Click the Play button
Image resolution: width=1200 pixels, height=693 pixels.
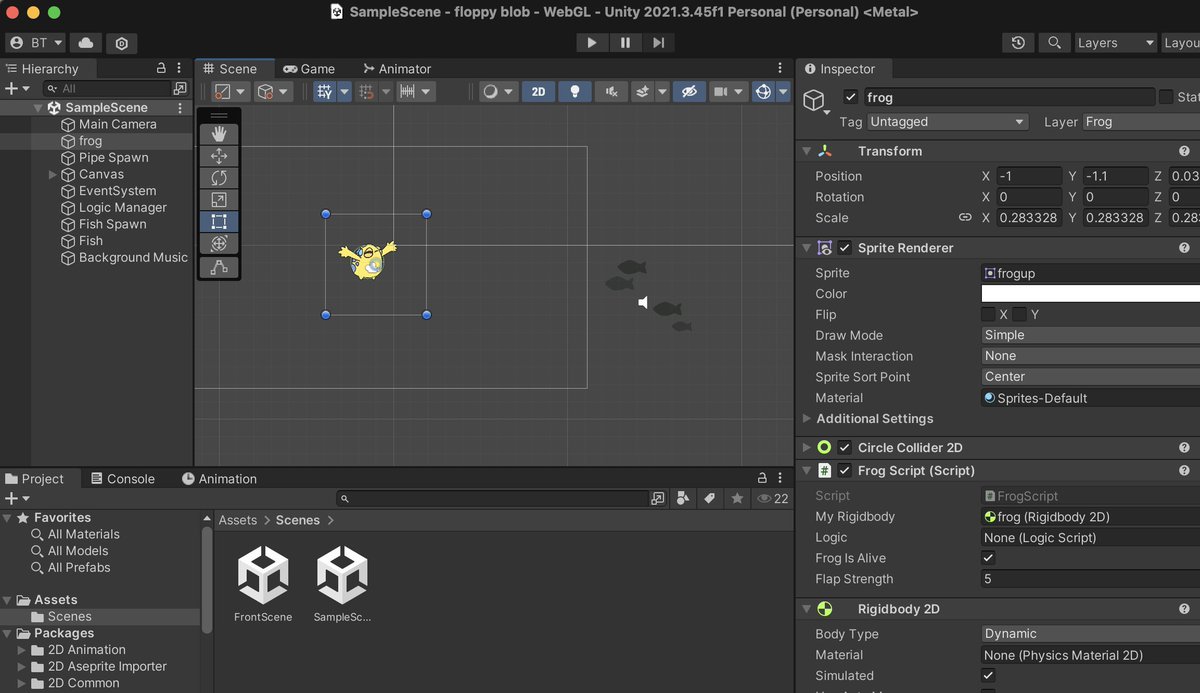point(592,42)
